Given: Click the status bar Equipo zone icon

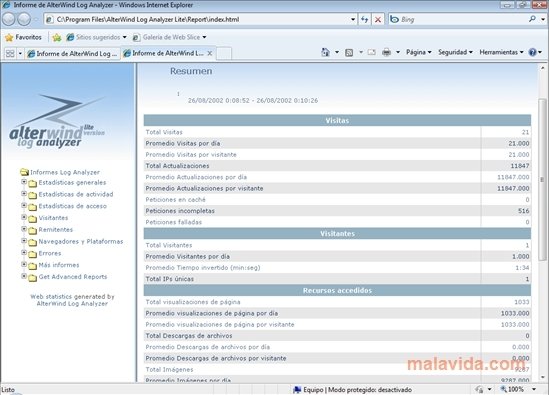Looking at the screenshot, I should coord(297,389).
